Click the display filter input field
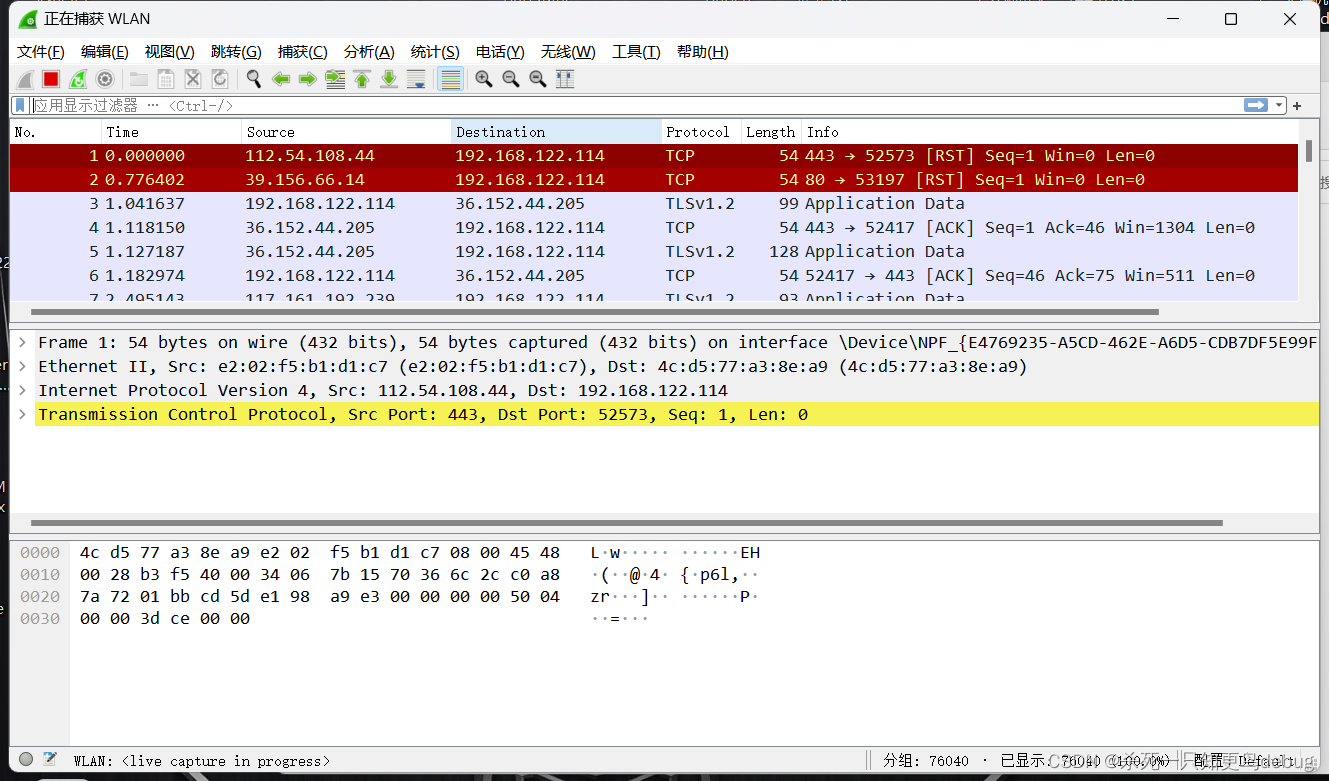 400,105
